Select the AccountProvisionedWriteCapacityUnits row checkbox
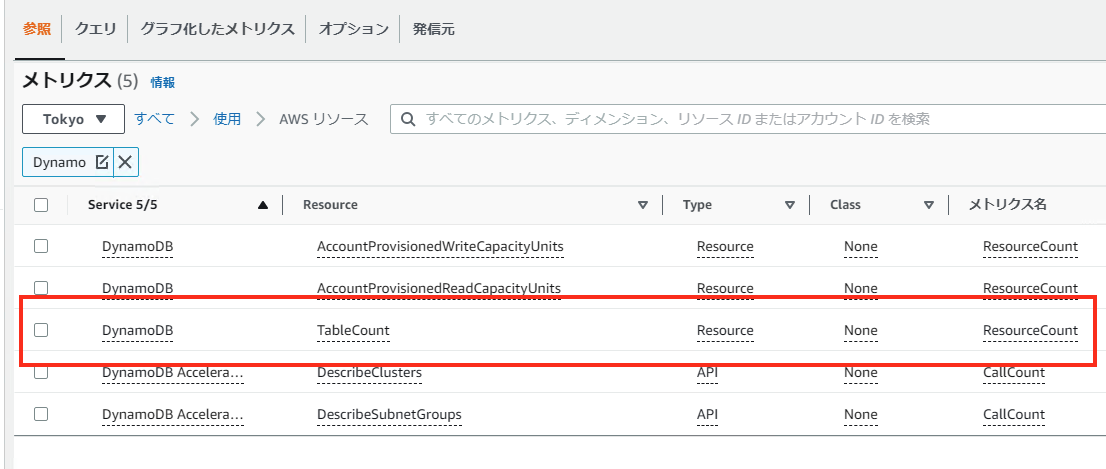The width and height of the screenshot is (1106, 469). 41,246
